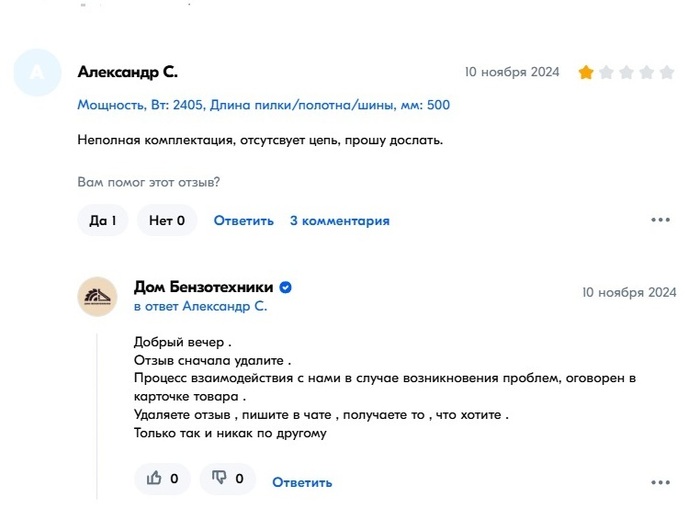Click 'Ответить' under Александр's review
This screenshot has width=700, height=508.
click(243, 220)
